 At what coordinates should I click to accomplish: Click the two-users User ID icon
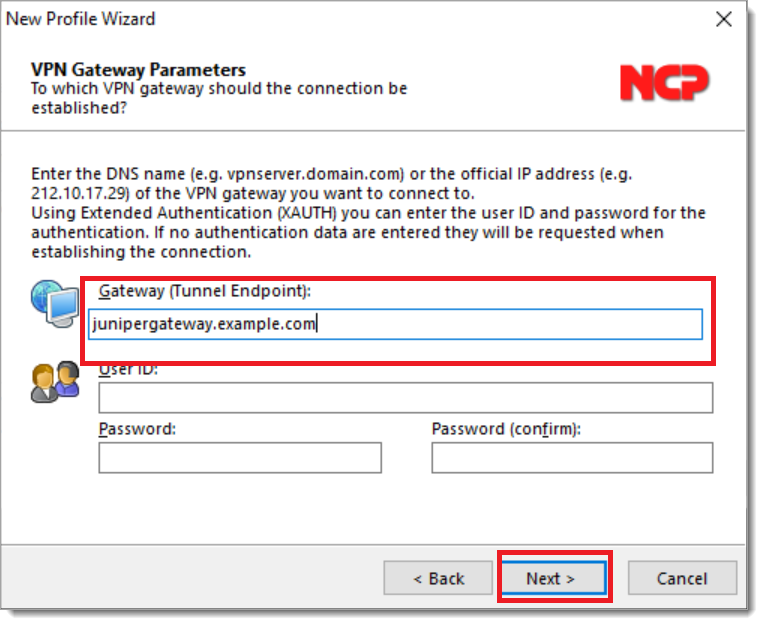click(x=54, y=382)
